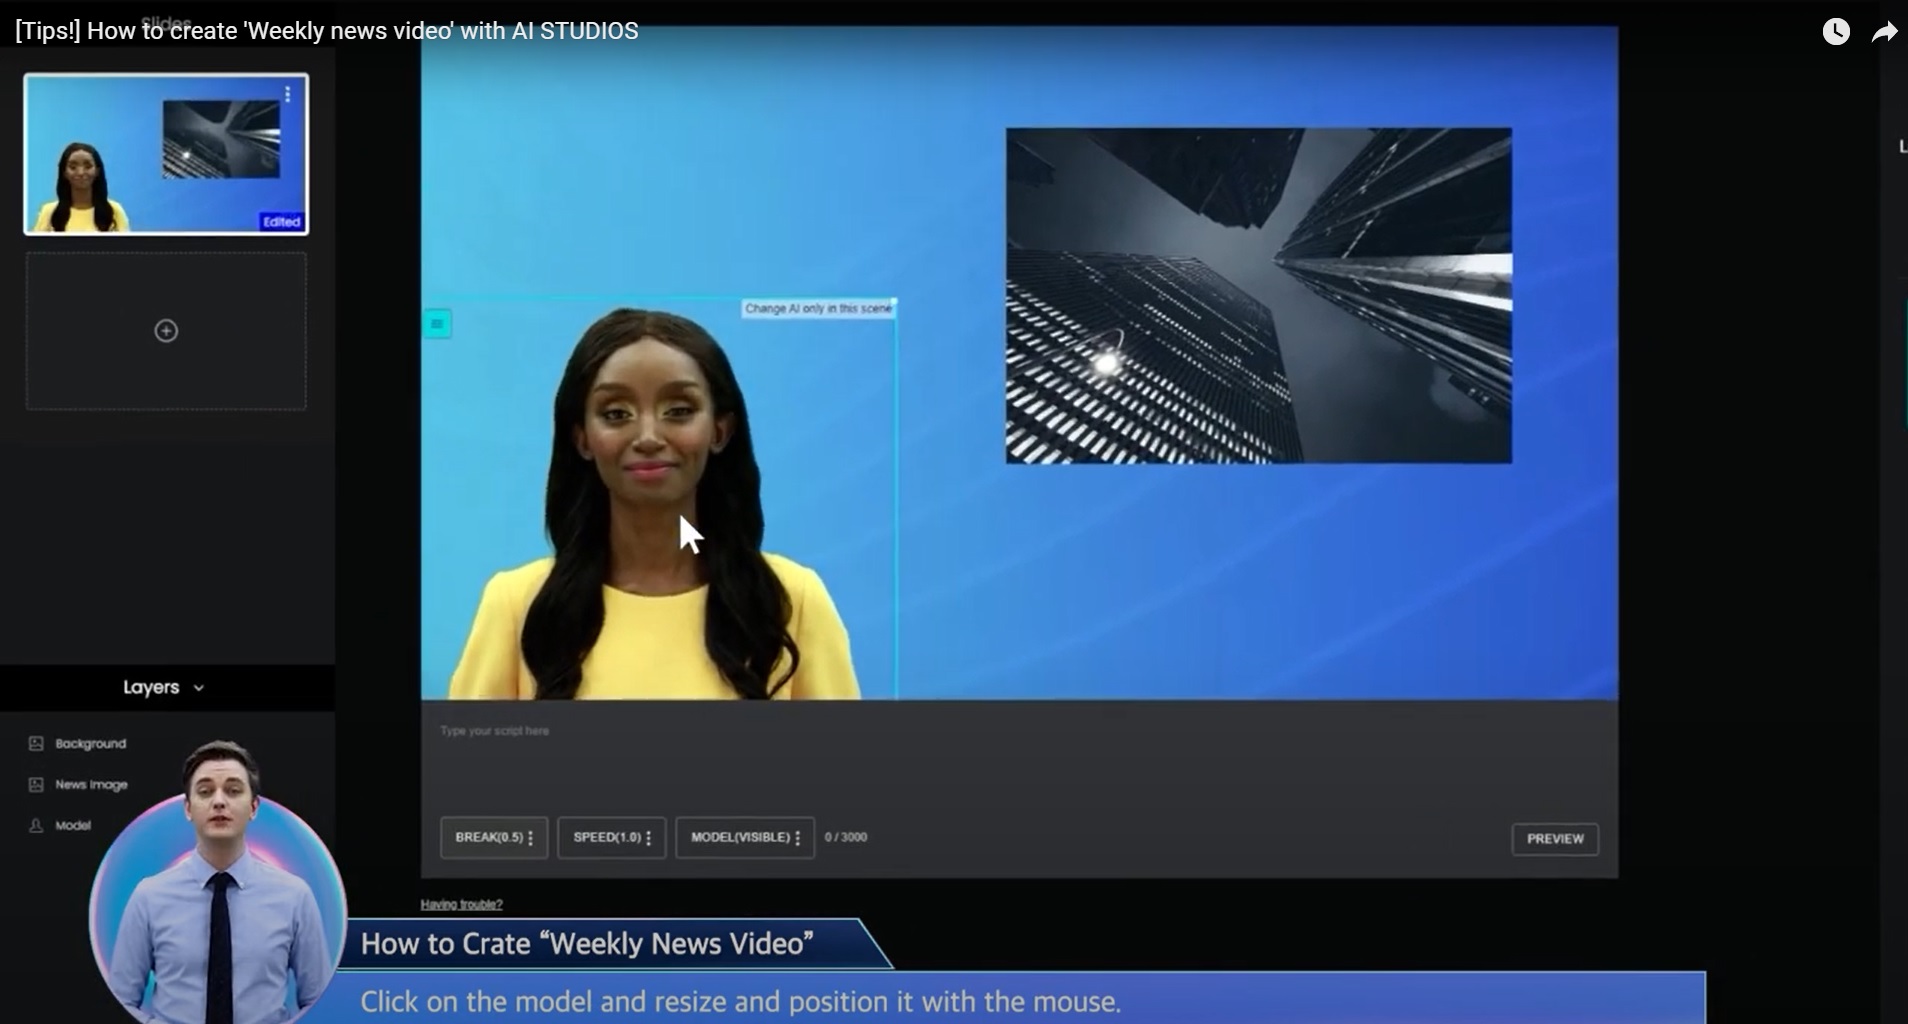Screen dimensions: 1908x1024
Task: Click the Share arrow icon
Action: coord(1885,31)
